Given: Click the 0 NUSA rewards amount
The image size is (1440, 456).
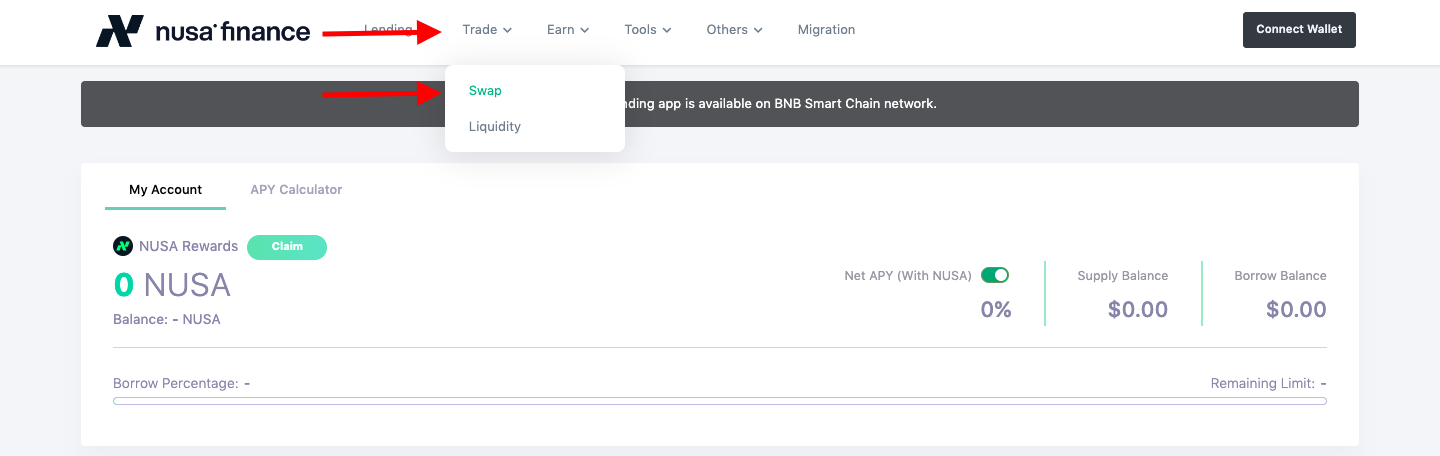Looking at the screenshot, I should pos(172,286).
